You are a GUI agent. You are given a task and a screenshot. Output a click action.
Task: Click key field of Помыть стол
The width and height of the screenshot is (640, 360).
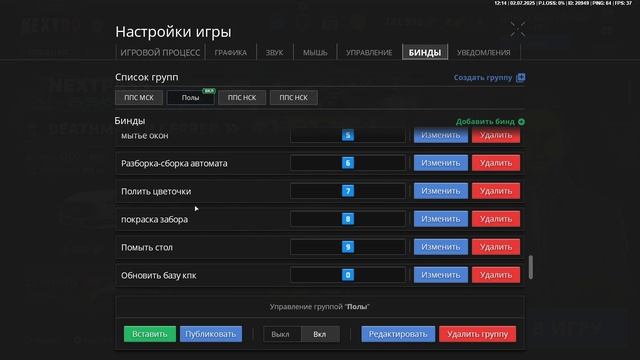pyautogui.click(x=348, y=247)
